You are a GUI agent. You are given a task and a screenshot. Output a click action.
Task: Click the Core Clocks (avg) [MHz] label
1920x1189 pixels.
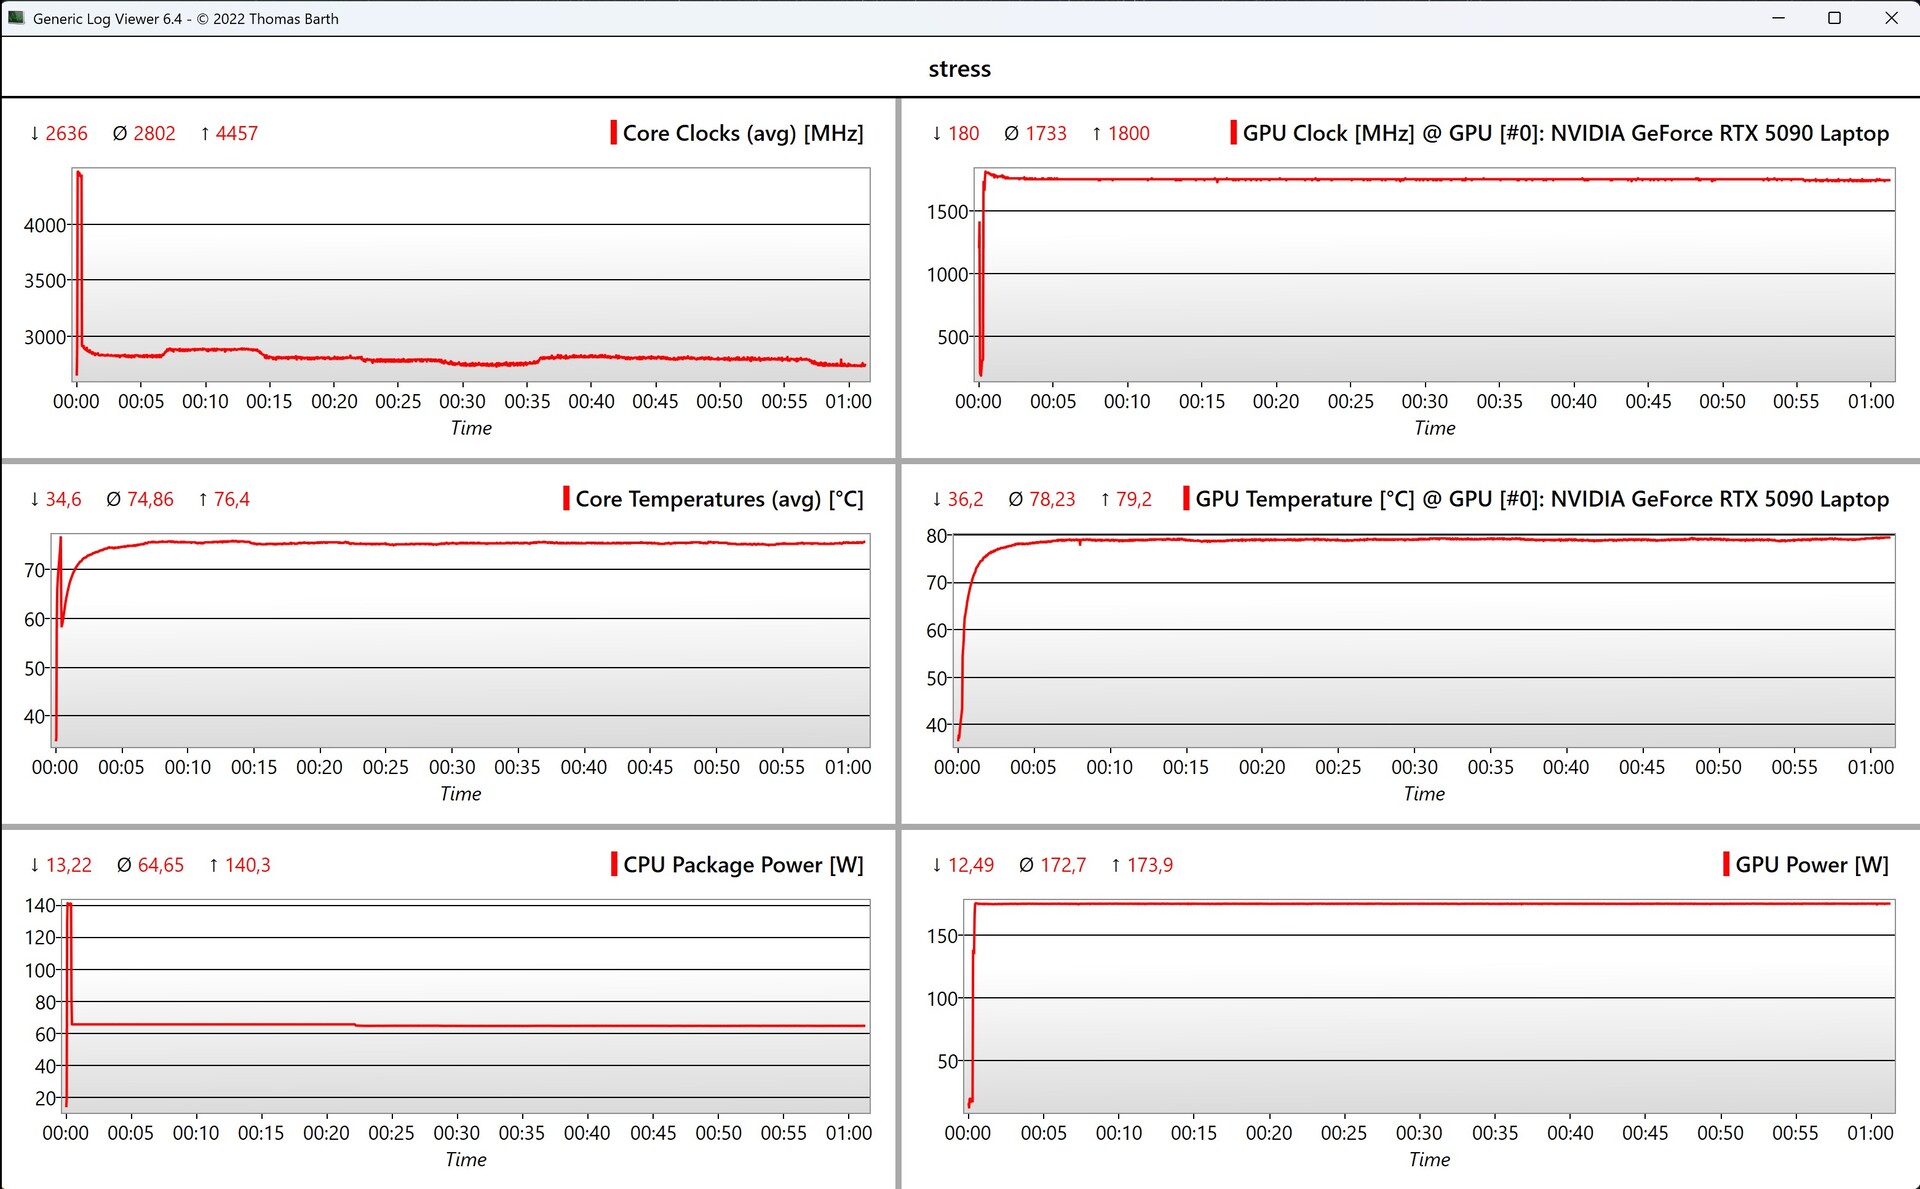click(743, 133)
